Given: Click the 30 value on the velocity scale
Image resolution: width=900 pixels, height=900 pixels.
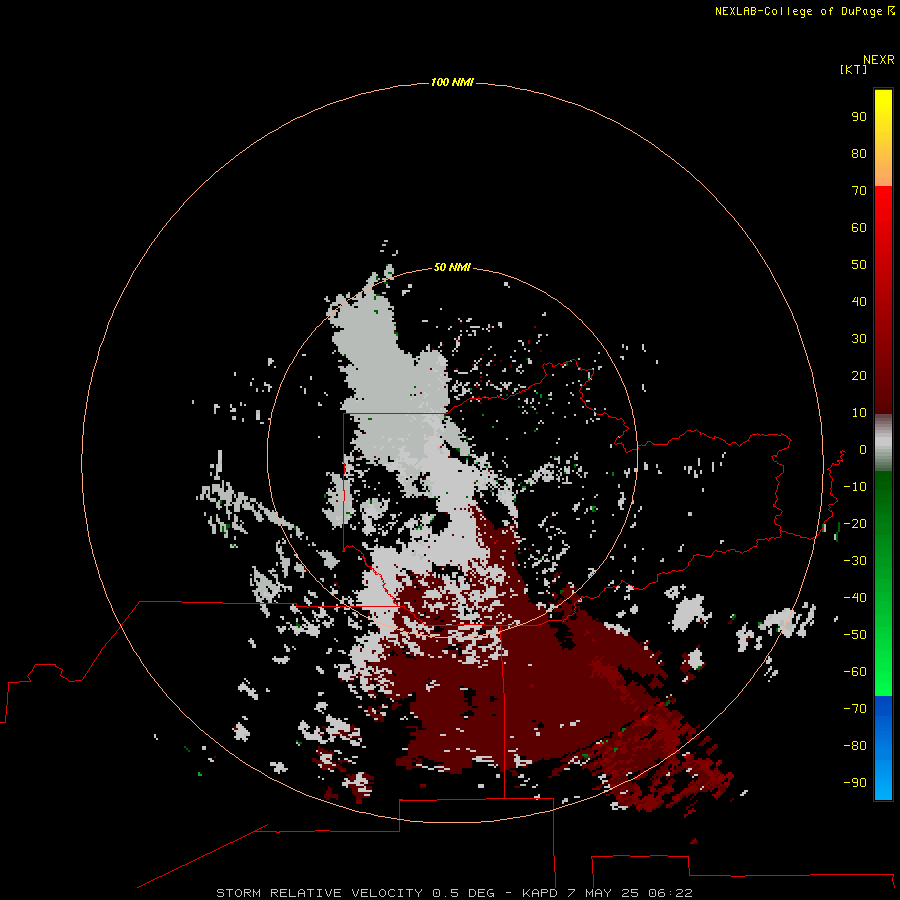Looking at the screenshot, I should [x=859, y=339].
